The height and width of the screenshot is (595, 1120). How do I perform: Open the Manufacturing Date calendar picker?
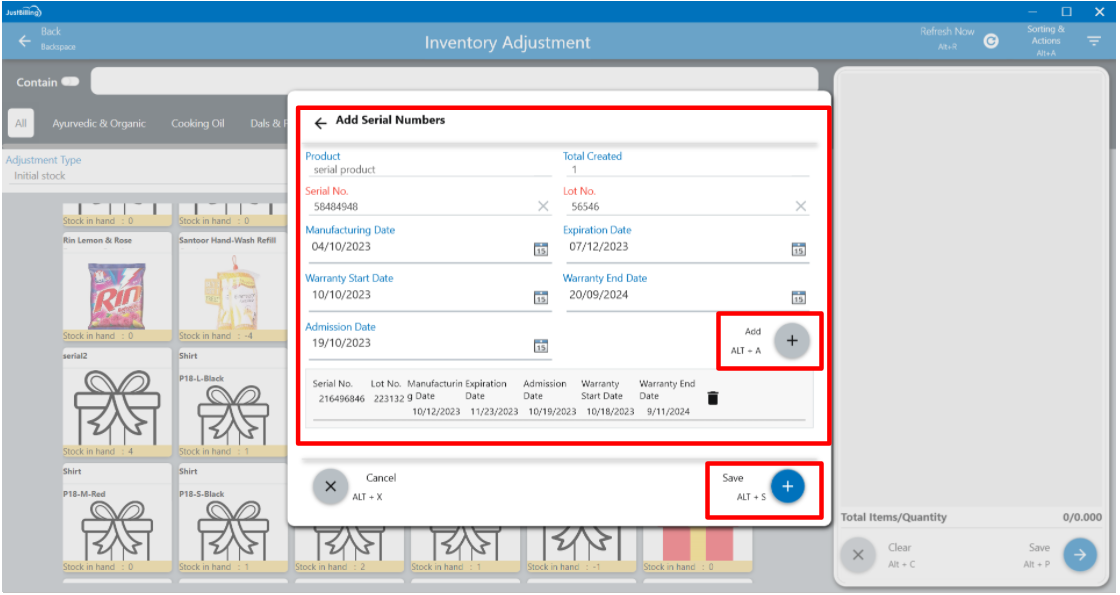click(541, 249)
